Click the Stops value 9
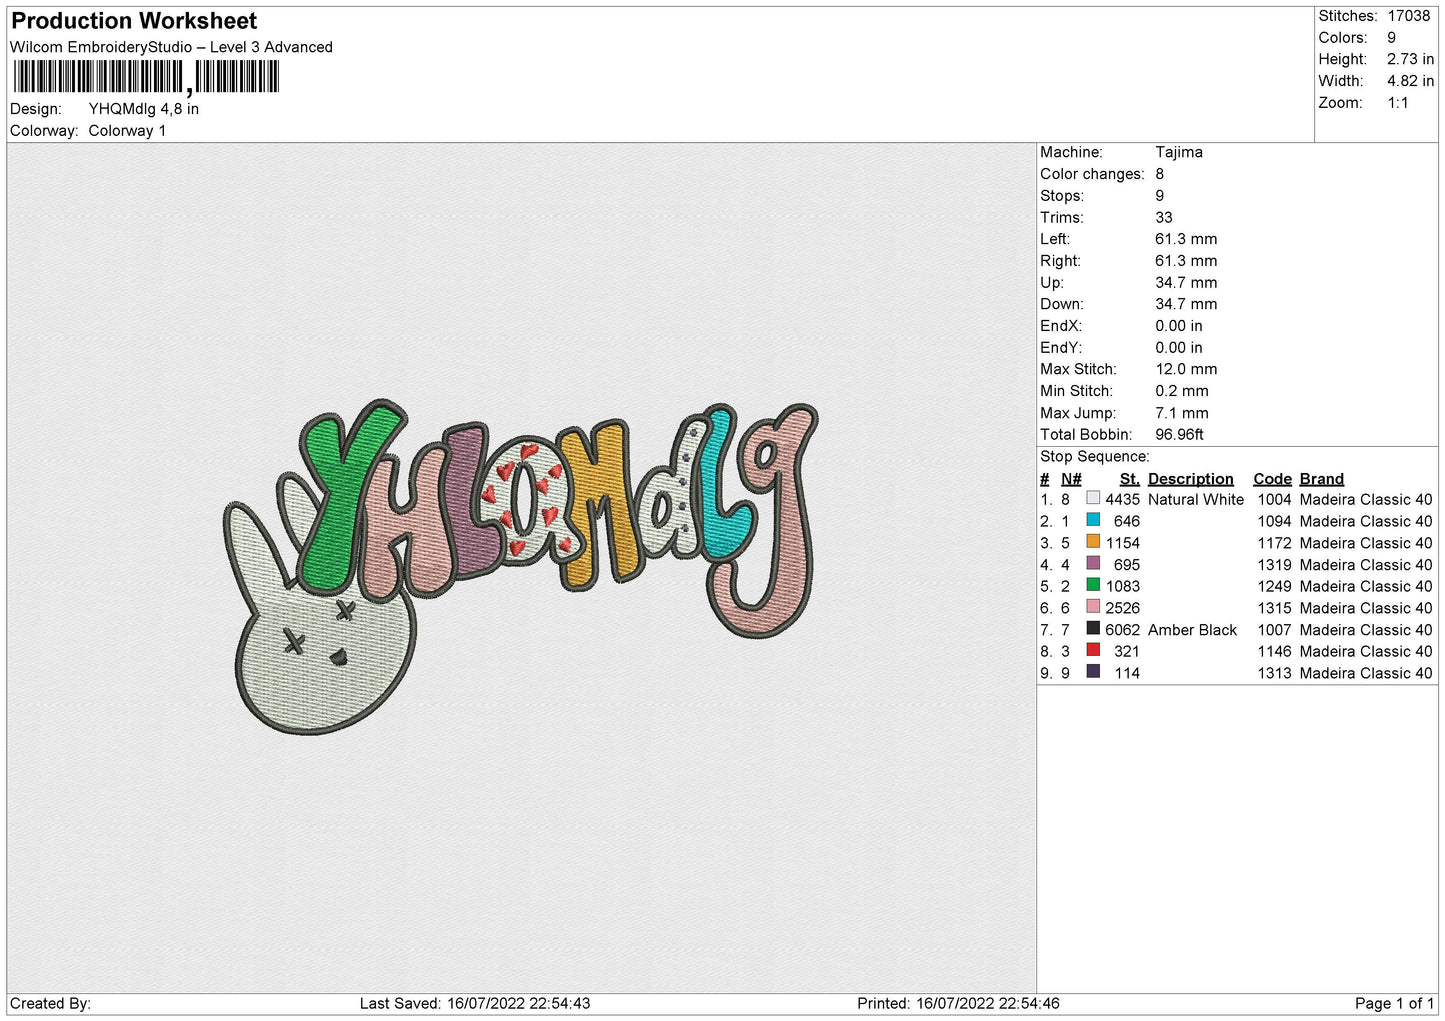The image size is (1445, 1021). (x=1160, y=196)
